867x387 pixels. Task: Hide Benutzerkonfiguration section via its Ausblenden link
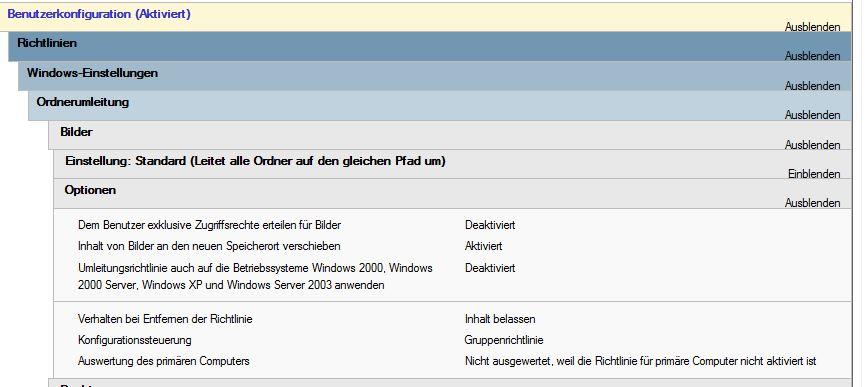812,27
